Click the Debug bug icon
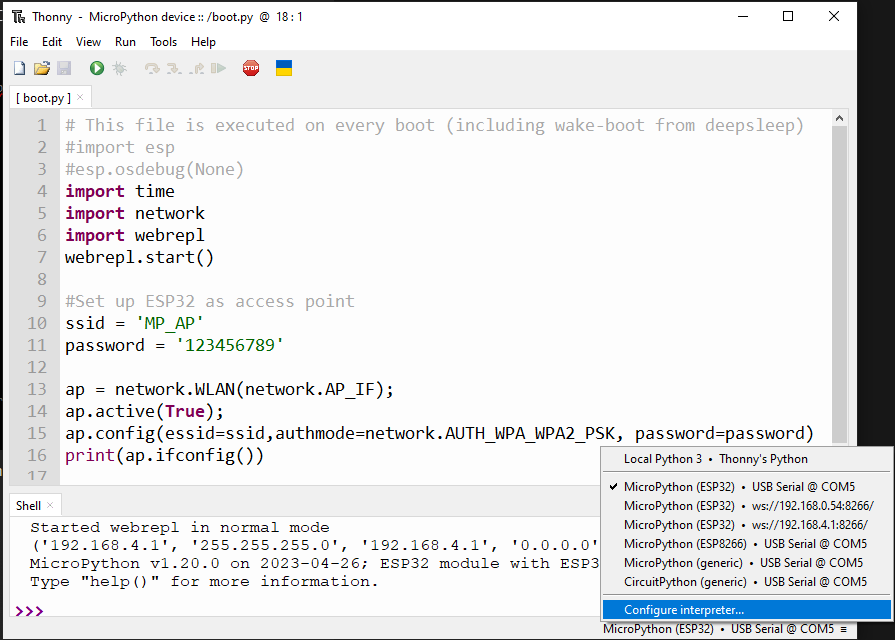The image size is (895, 640). pyautogui.click(x=119, y=68)
